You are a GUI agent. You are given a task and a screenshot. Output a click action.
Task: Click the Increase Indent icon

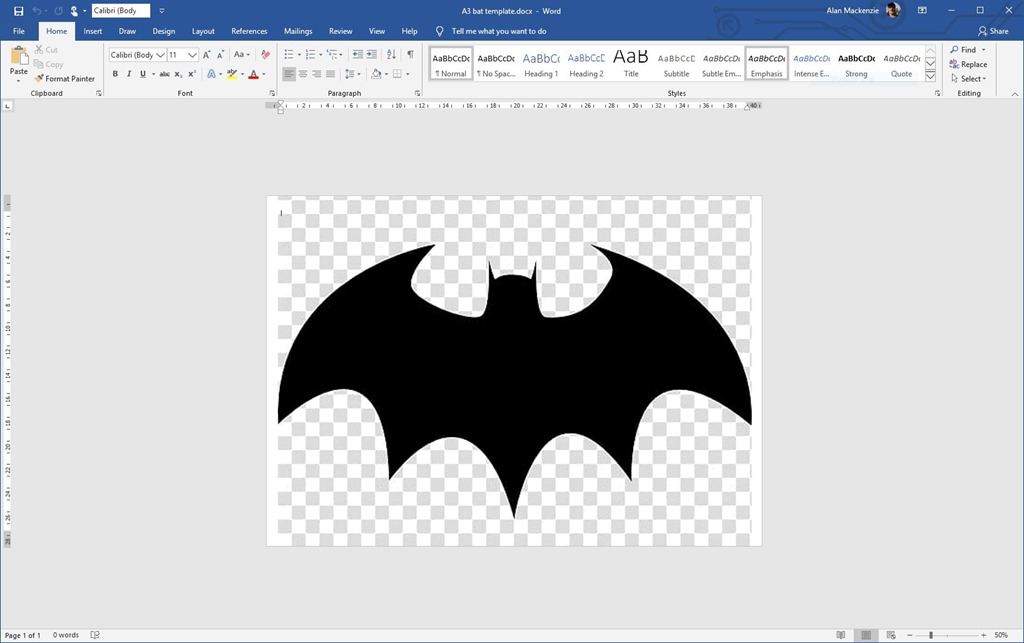372,55
